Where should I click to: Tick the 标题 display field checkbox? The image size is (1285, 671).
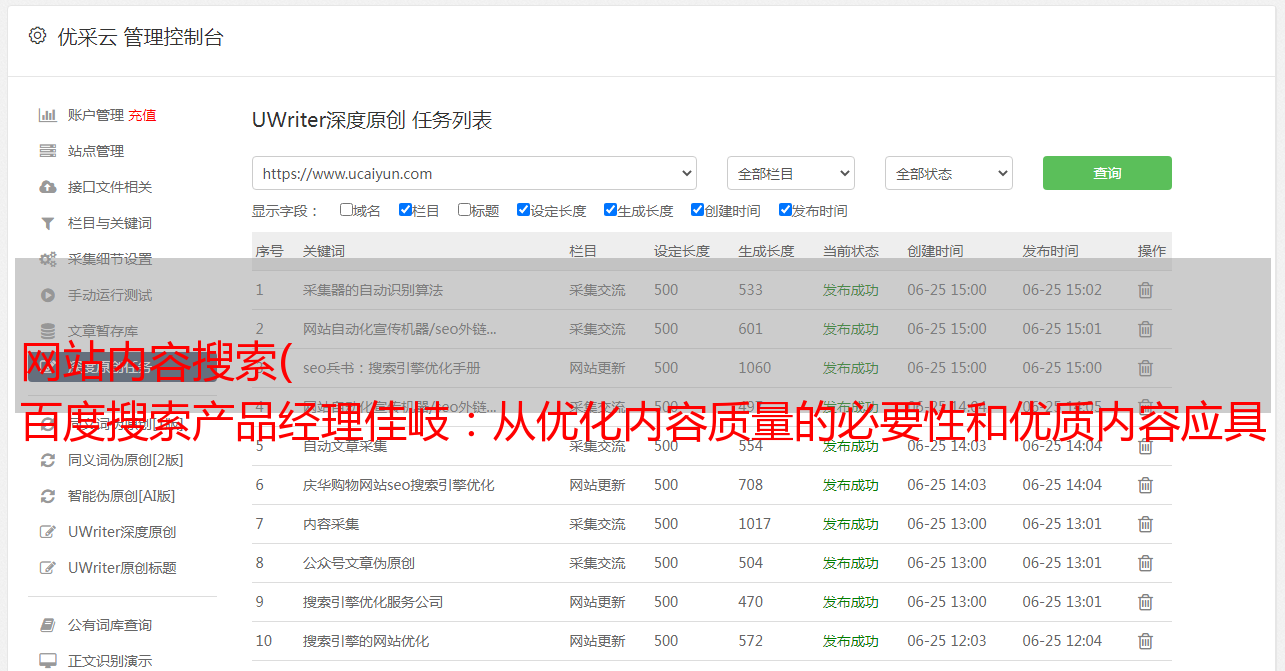pos(464,210)
